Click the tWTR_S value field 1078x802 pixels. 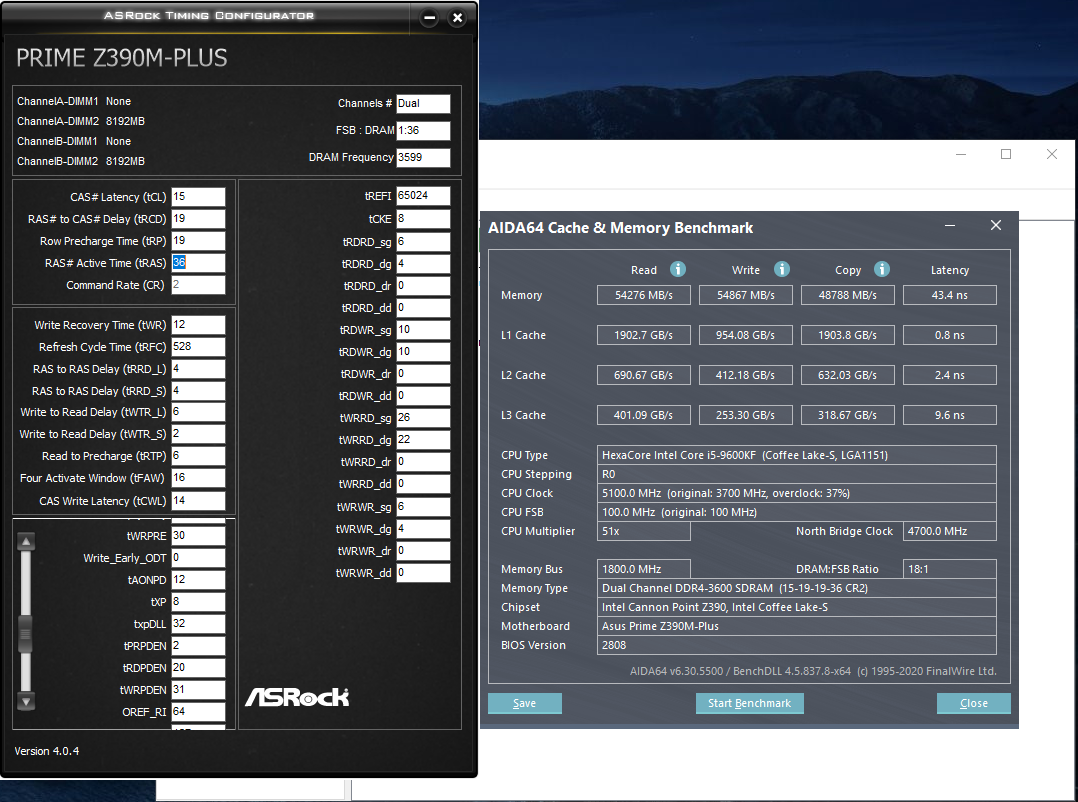coord(198,434)
